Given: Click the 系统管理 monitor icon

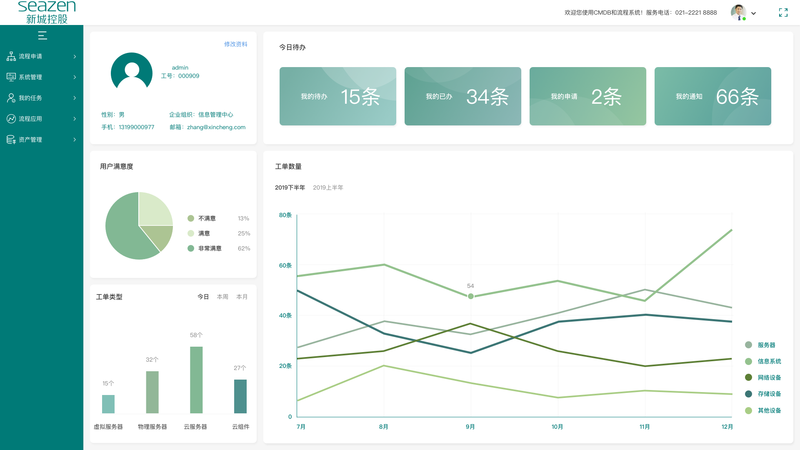Looking at the screenshot, I should point(11,77).
